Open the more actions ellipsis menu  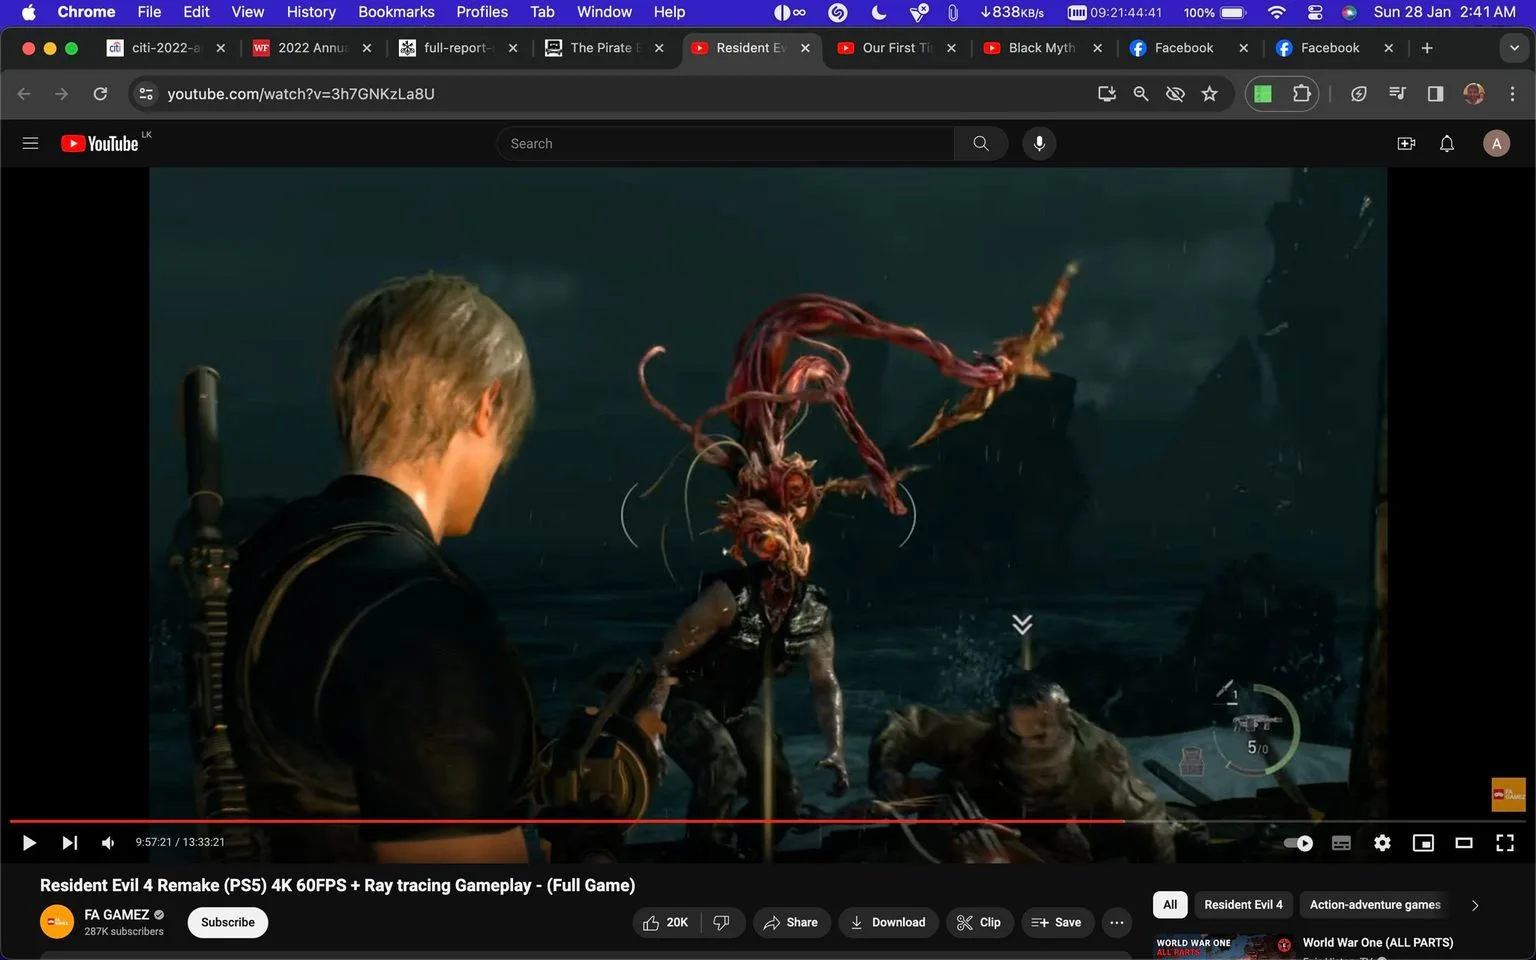click(x=1116, y=922)
